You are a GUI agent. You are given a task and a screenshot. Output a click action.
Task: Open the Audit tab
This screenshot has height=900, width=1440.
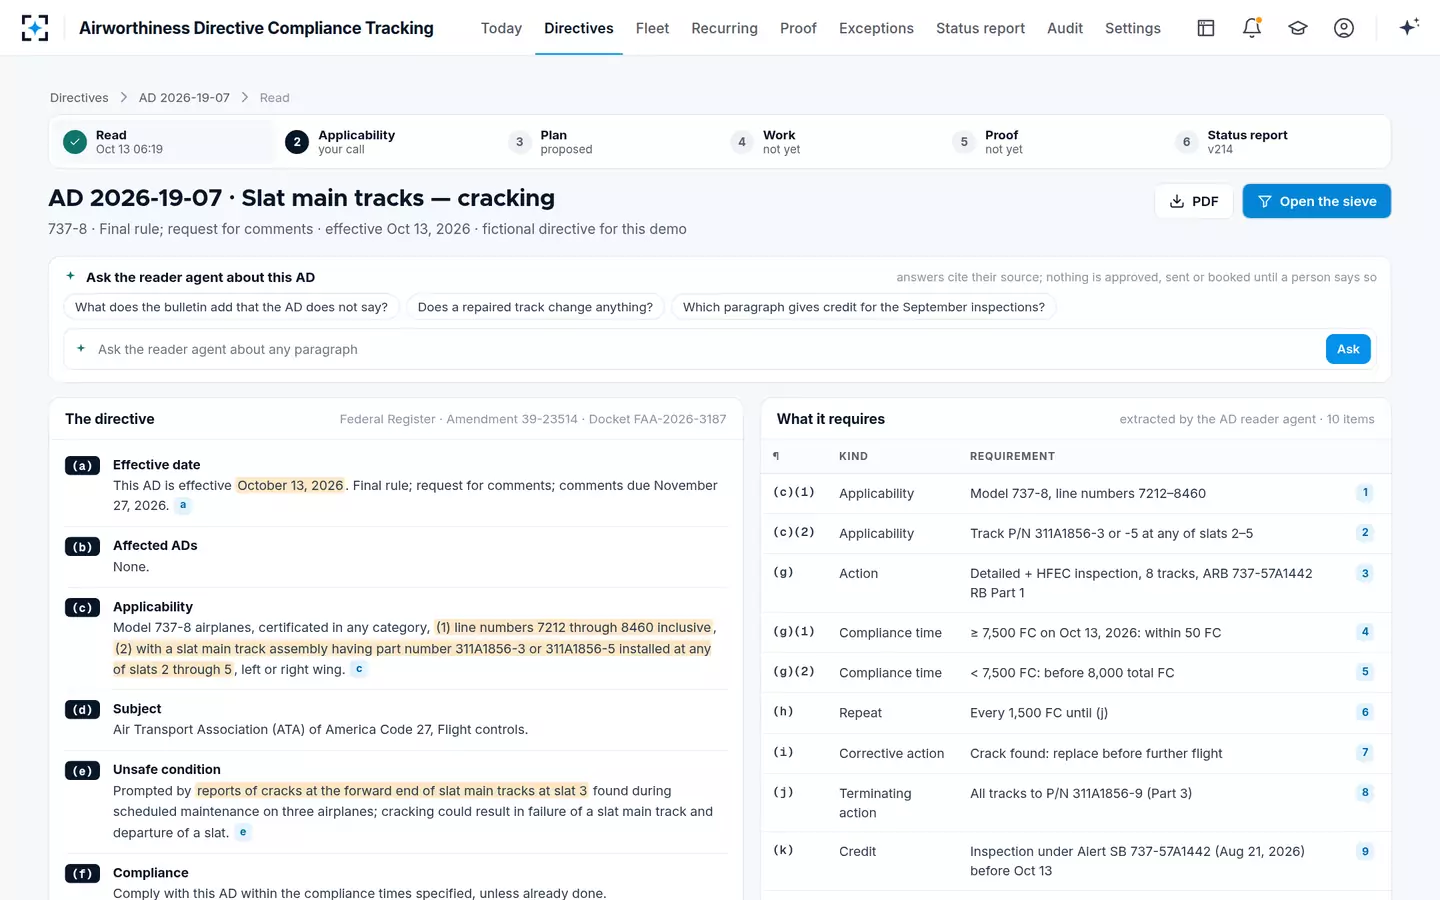click(1065, 28)
